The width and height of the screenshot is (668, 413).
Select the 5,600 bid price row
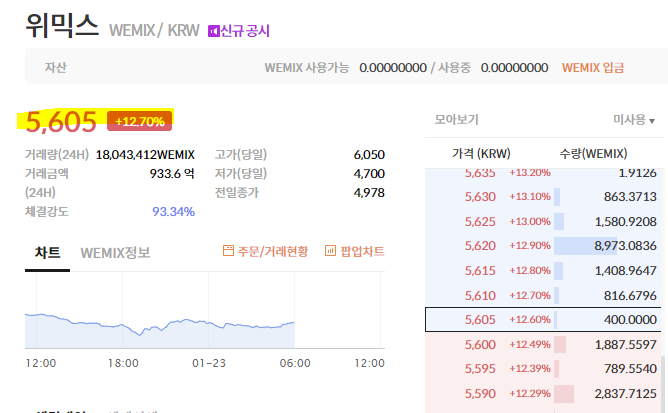pos(543,344)
